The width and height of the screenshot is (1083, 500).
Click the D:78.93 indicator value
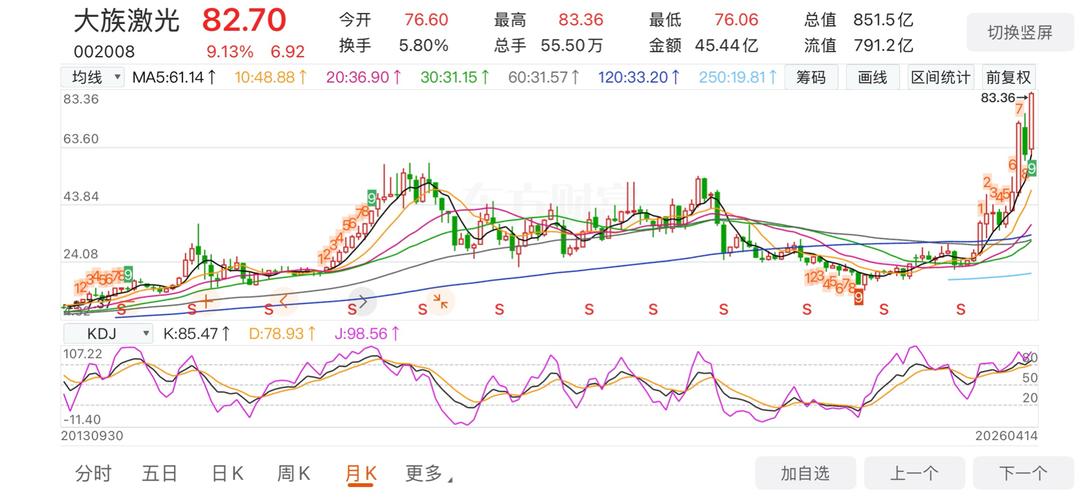pos(282,334)
